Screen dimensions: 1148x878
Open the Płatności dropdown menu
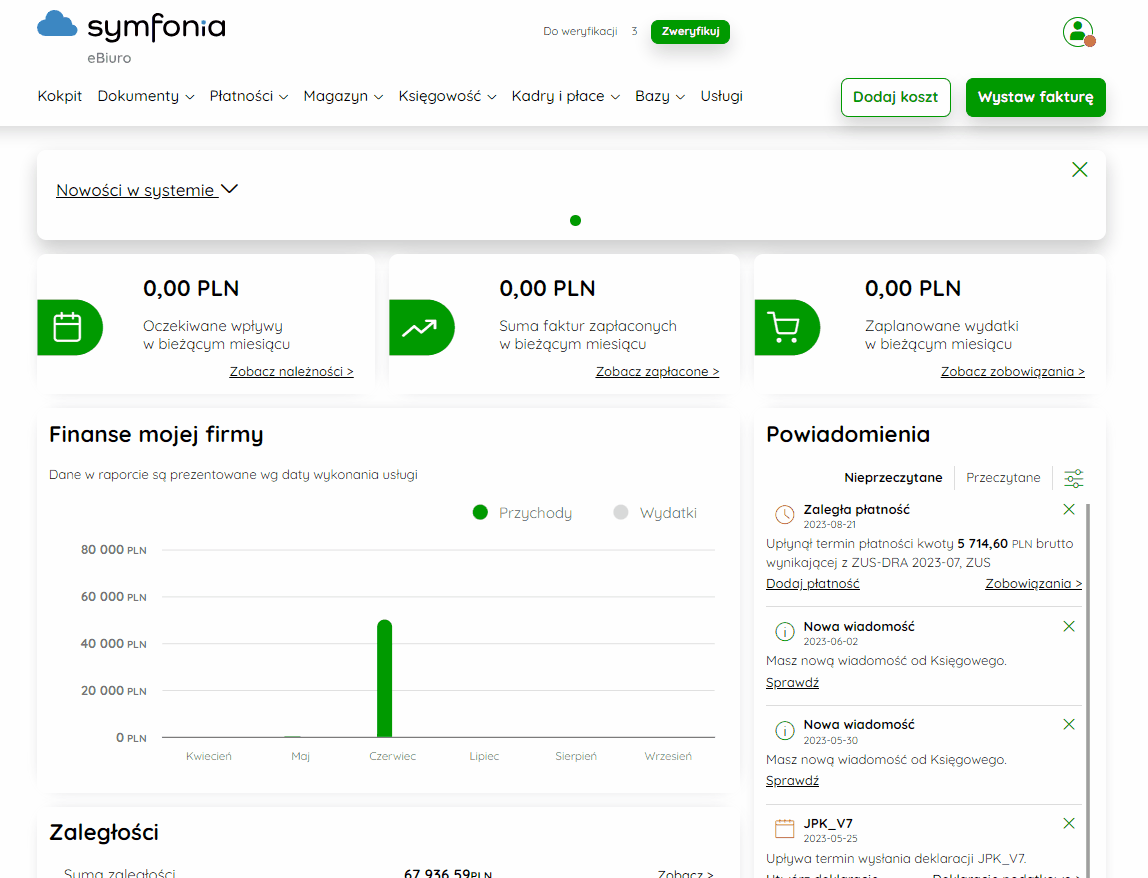coord(249,96)
